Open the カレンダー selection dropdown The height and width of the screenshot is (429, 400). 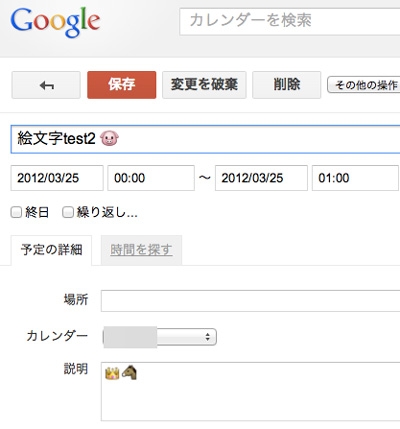point(160,337)
